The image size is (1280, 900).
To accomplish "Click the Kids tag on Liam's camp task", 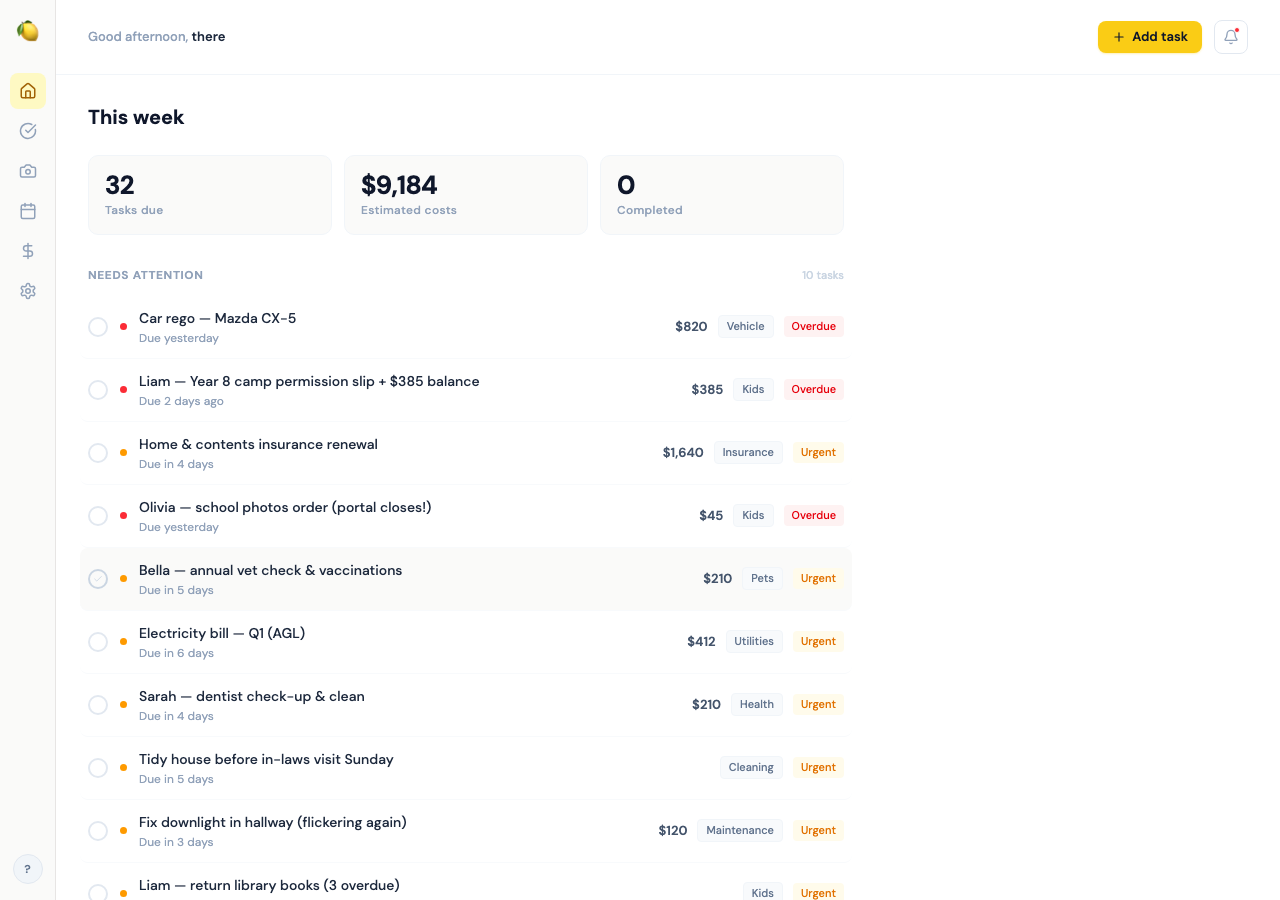I will pos(753,389).
